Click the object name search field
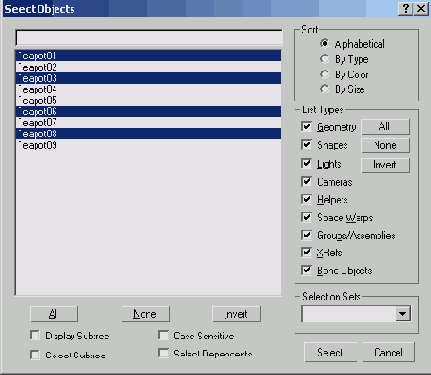The width and height of the screenshot is (431, 375). click(149, 38)
